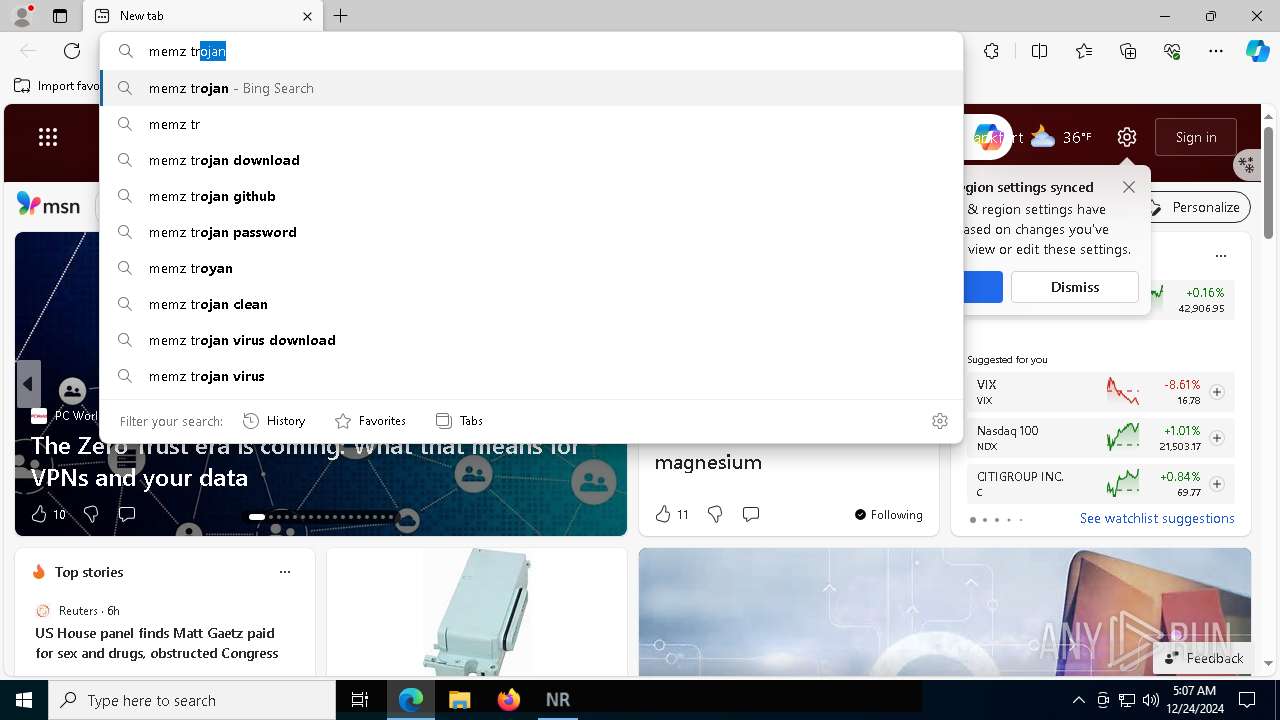The image size is (1280, 720).
Task: Choose the 'memz trojan virus' suggestion
Action: [531, 376]
